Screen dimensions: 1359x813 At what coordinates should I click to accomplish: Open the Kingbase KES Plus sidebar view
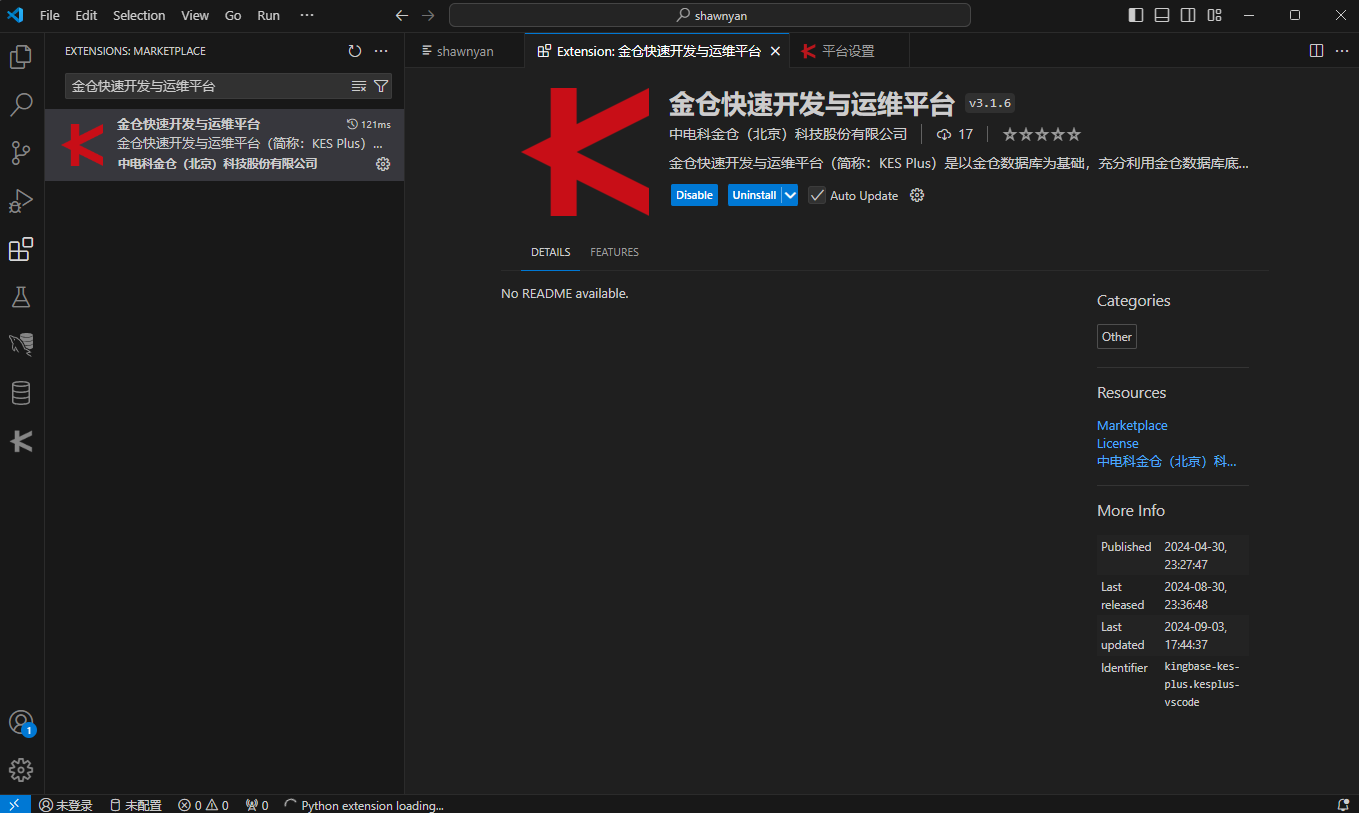click(x=21, y=441)
